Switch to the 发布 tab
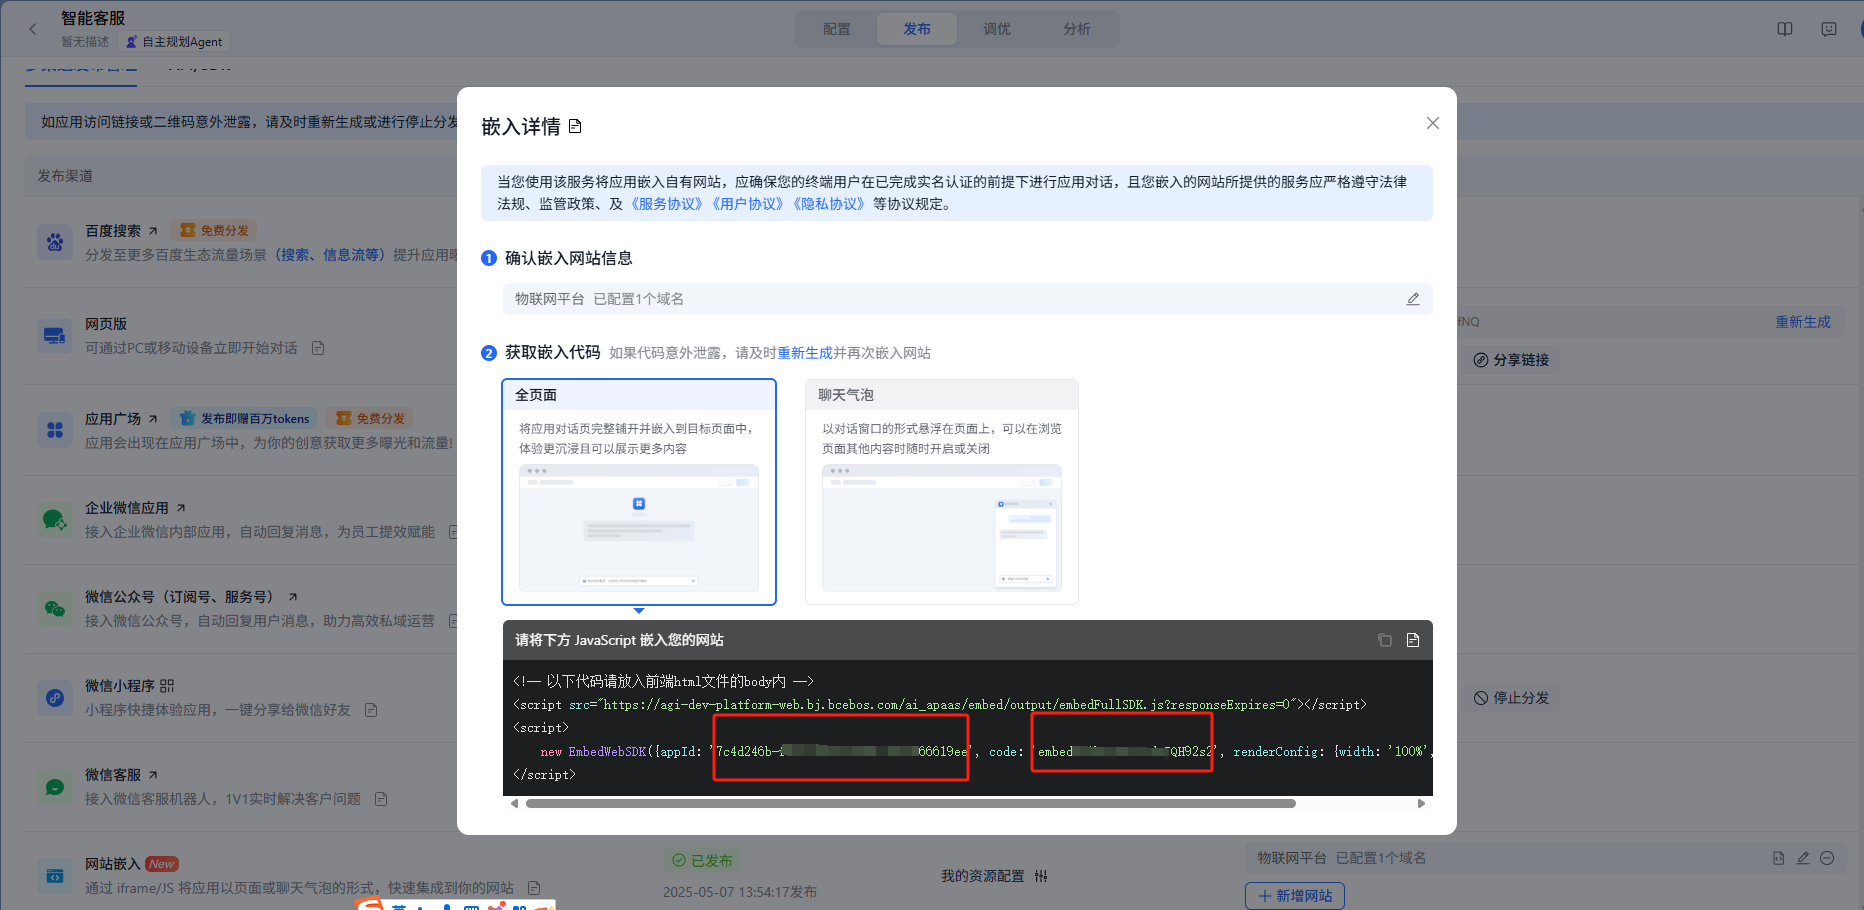This screenshot has width=1864, height=910. tap(917, 29)
